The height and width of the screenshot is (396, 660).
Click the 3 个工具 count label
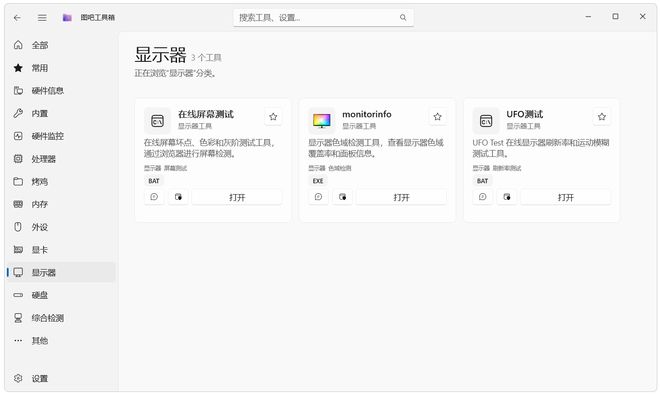(x=206, y=58)
